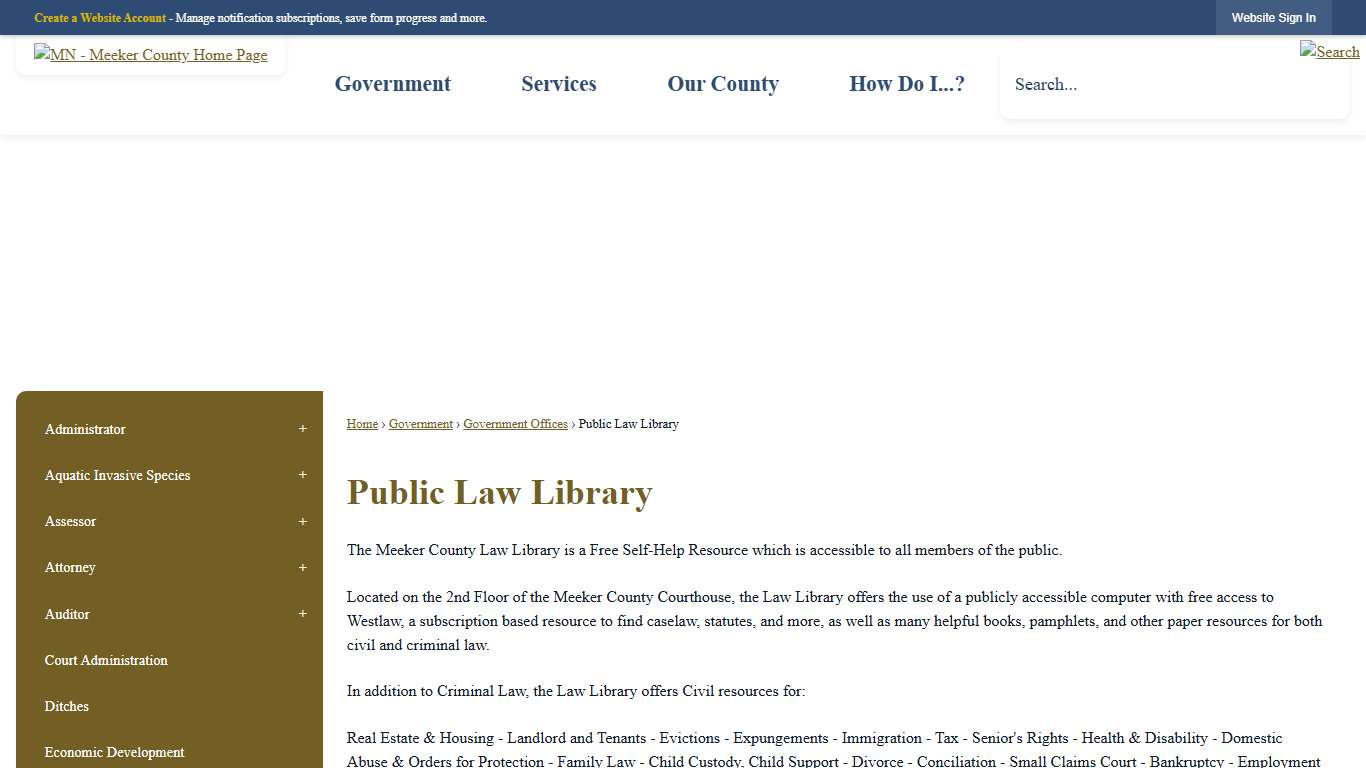The image size is (1366, 768).
Task: Click Create a Website Account
Action: [99, 17]
